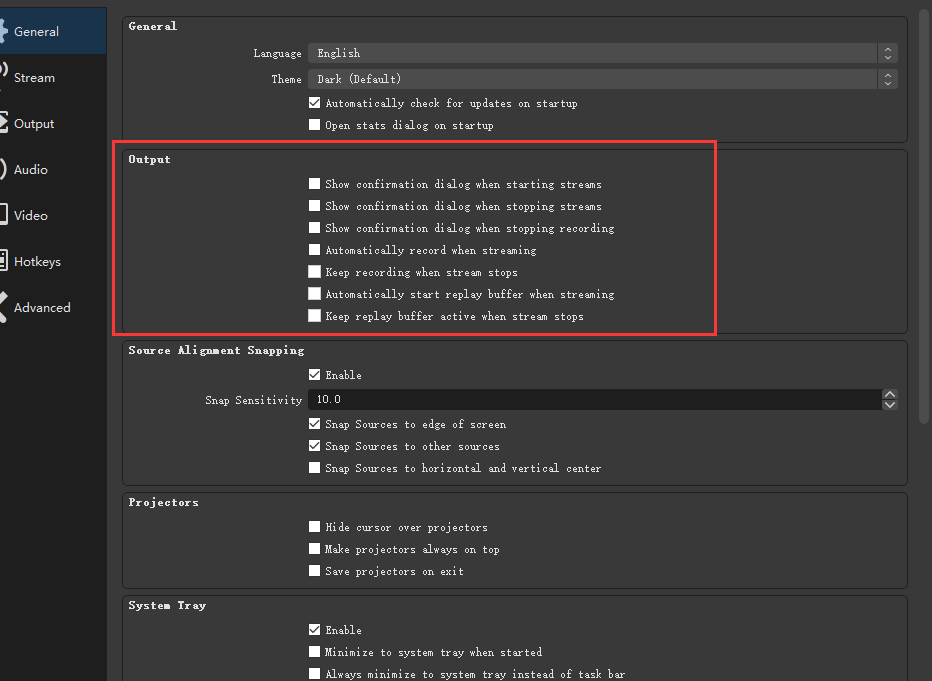
Task: Go to the Advanced settings tab
Action: click(x=53, y=307)
